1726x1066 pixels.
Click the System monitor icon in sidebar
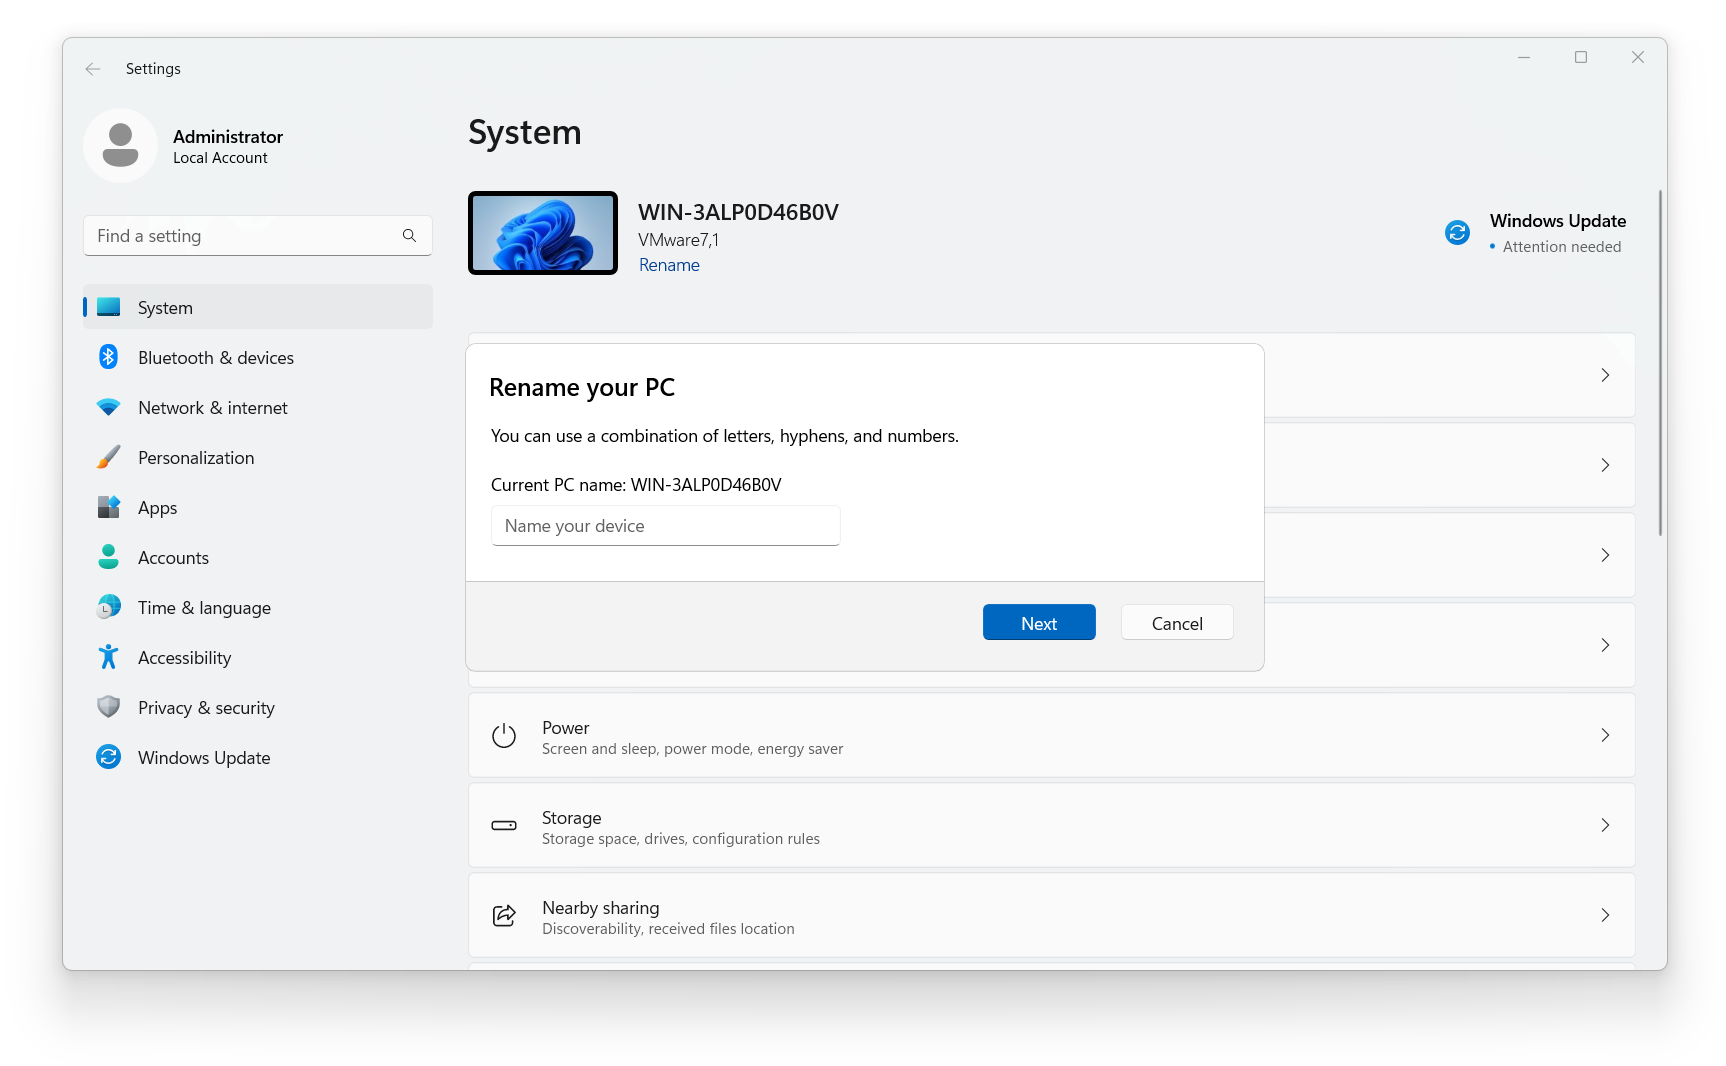(x=109, y=307)
